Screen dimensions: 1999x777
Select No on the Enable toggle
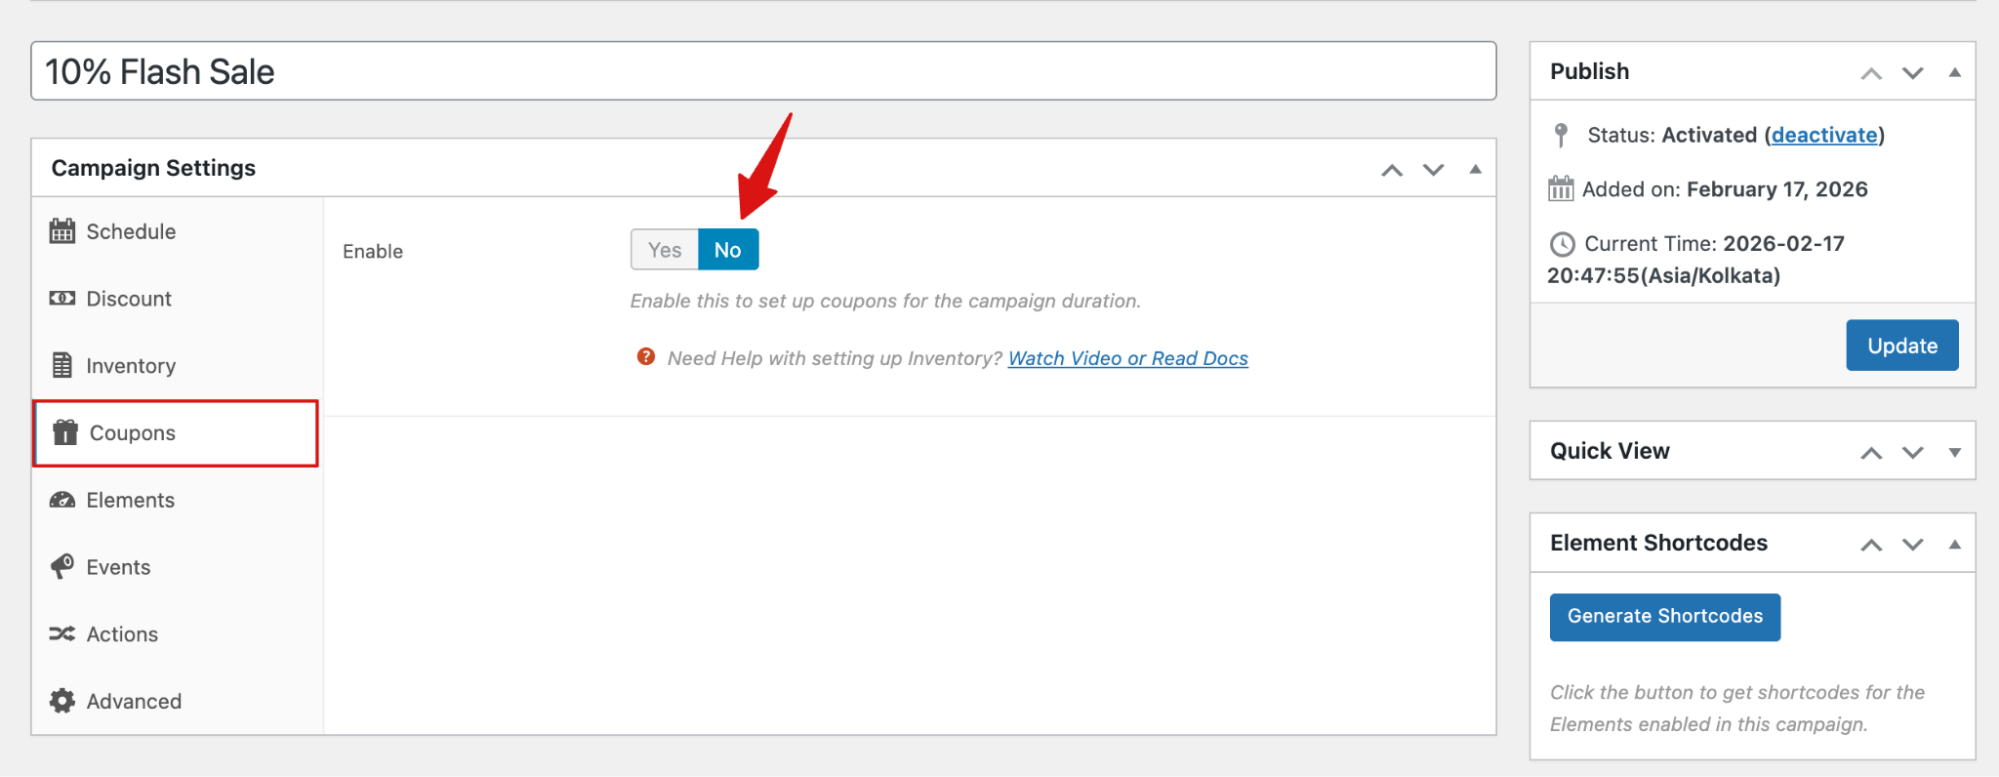pos(728,250)
